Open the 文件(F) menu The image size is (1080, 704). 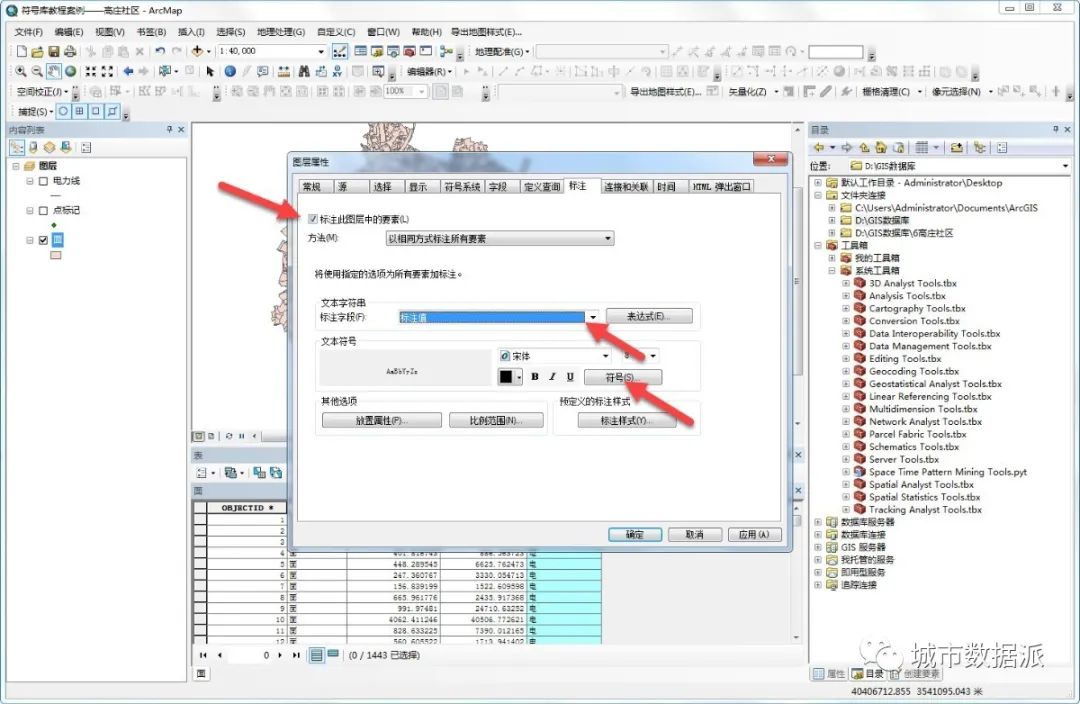(x=28, y=32)
